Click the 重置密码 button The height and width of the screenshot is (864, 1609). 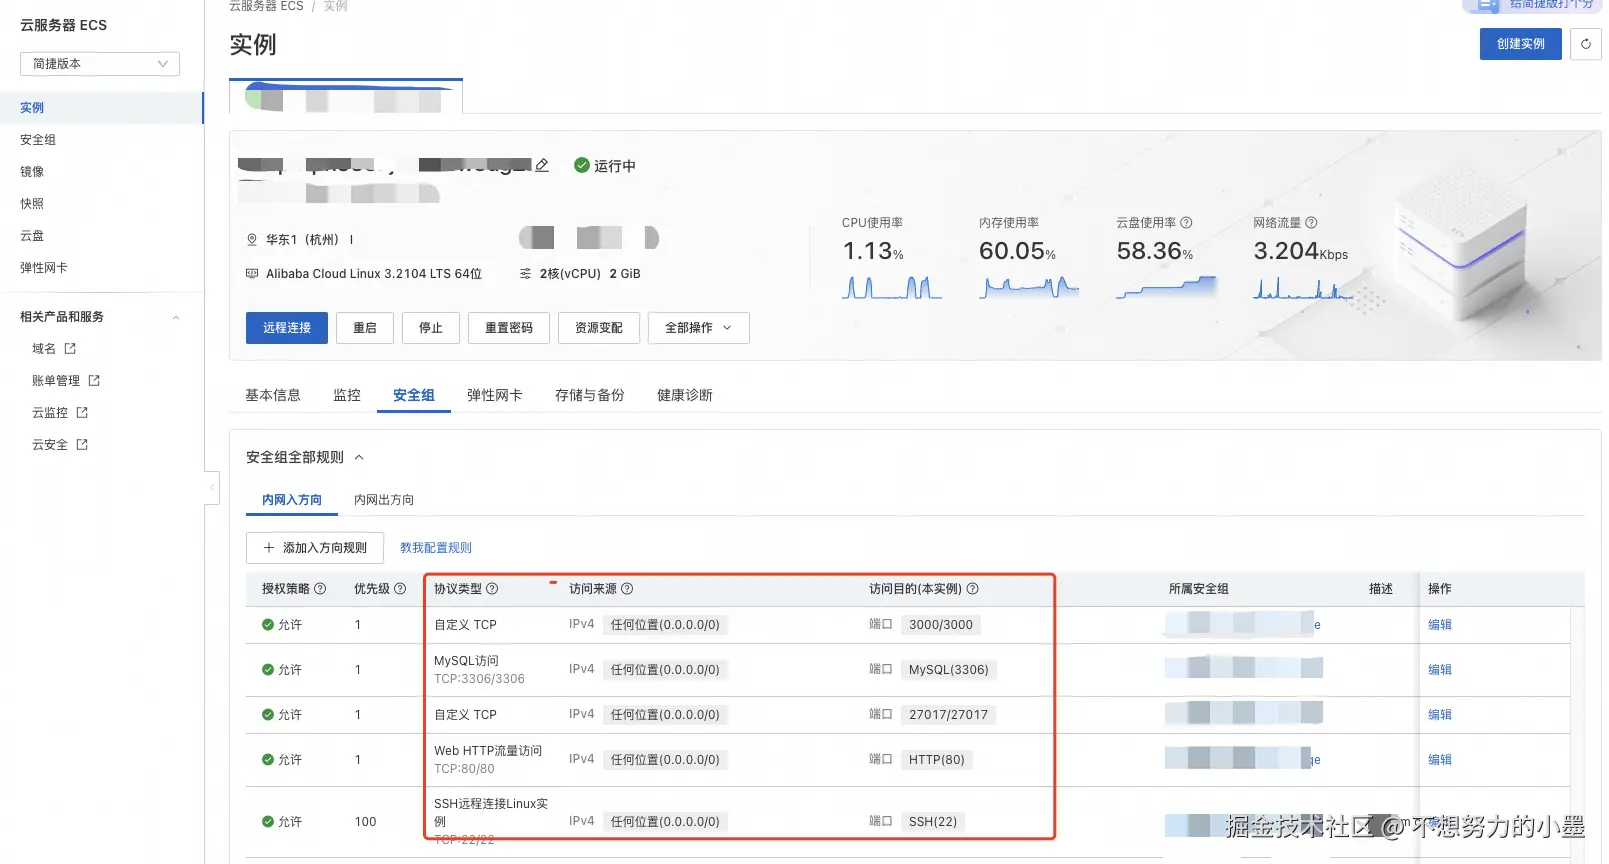[x=509, y=328]
